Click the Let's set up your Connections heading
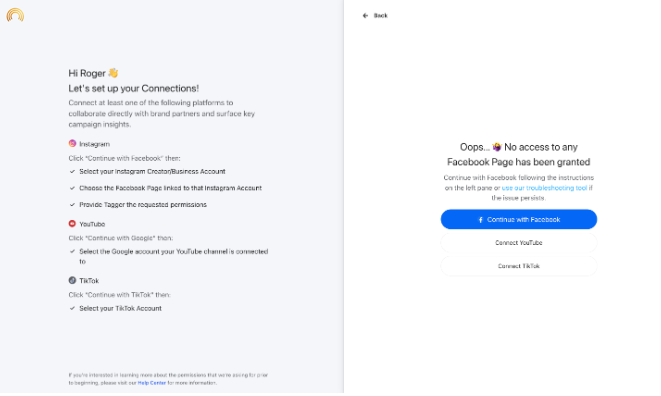Image resolution: width=661 pixels, height=396 pixels. coord(134,89)
